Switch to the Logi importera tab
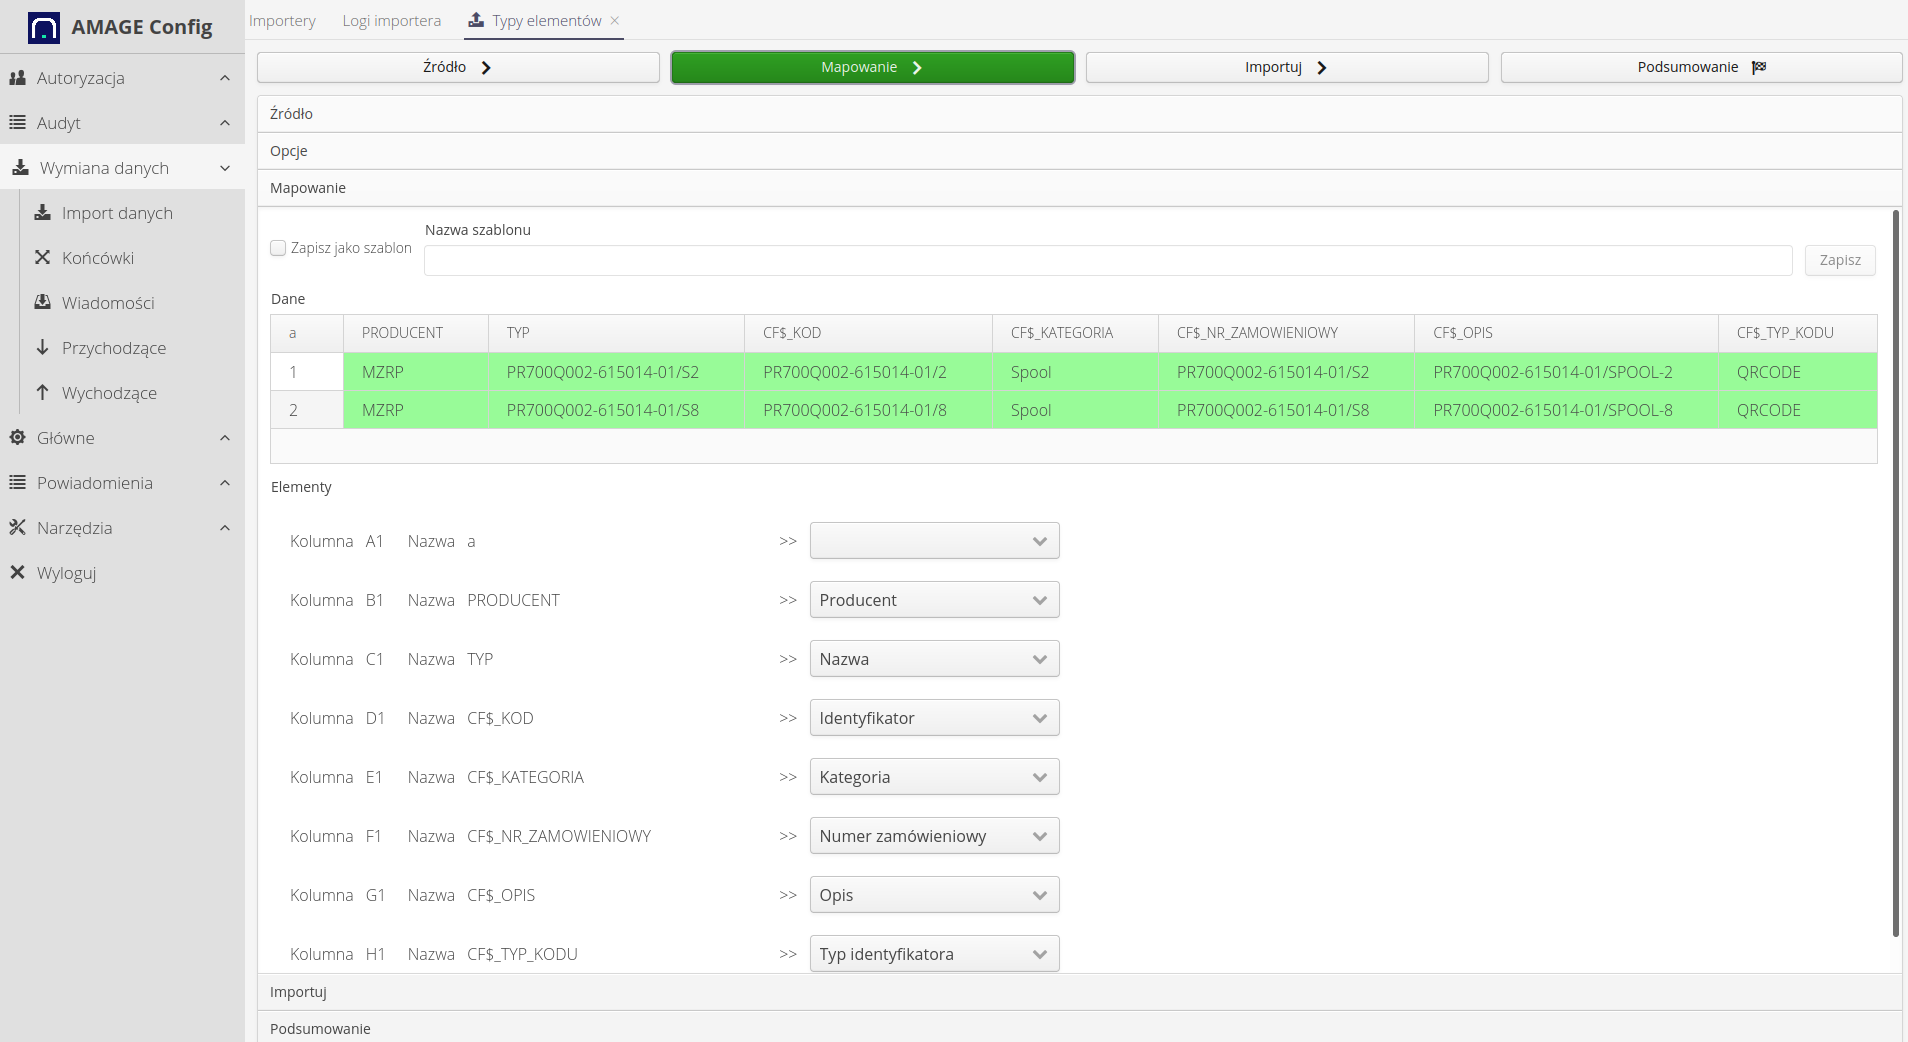 click(391, 21)
